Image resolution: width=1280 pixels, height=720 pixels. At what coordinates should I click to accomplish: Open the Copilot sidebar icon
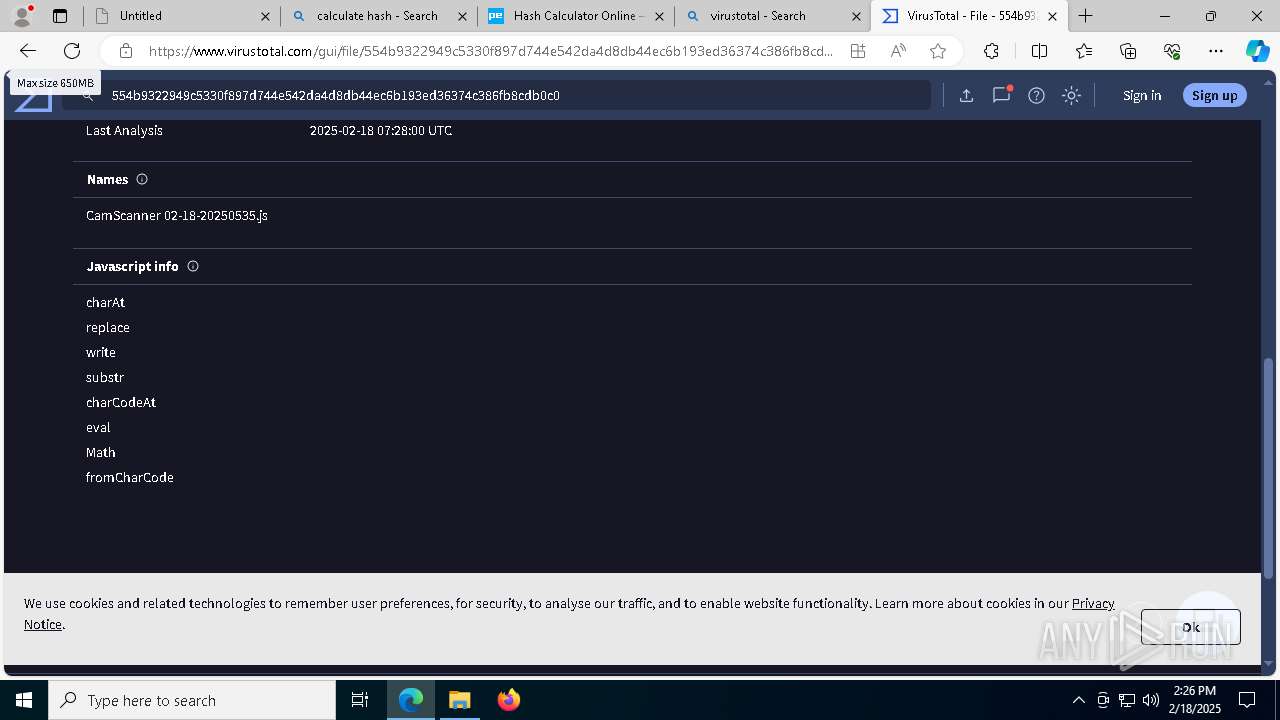click(x=1257, y=51)
